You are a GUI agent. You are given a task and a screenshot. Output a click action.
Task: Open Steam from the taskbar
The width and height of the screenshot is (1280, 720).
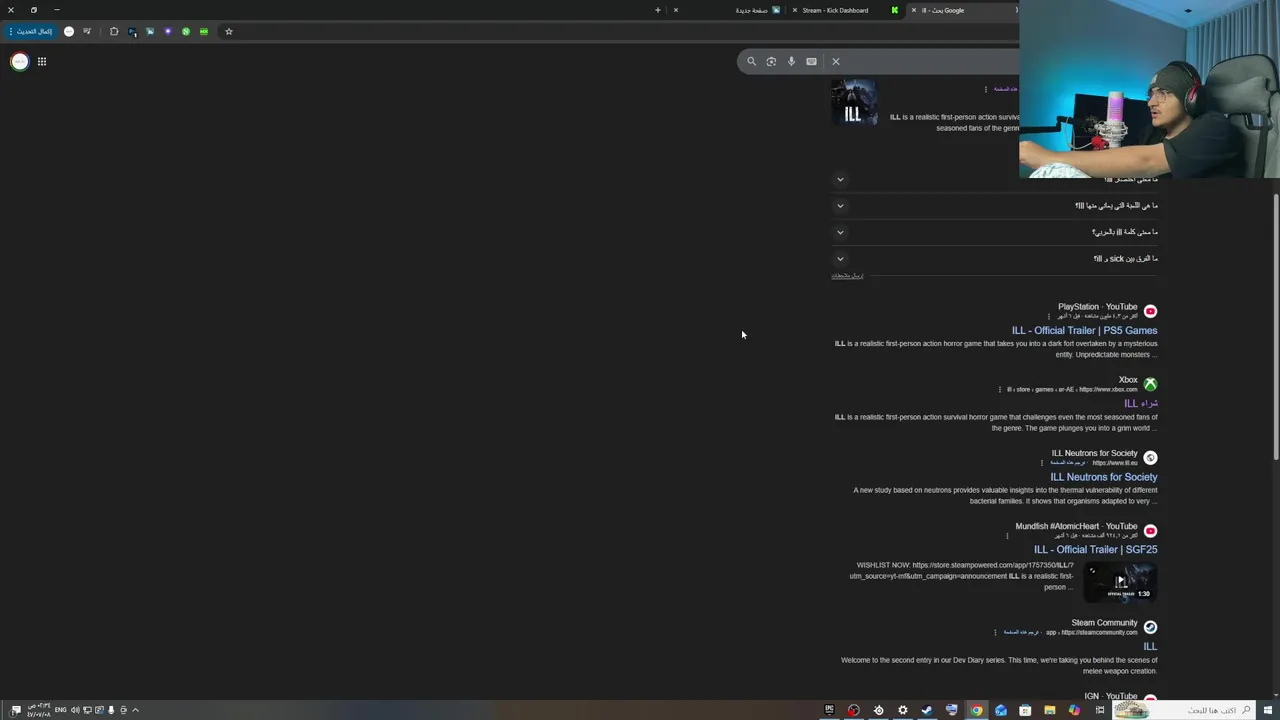coord(927,710)
